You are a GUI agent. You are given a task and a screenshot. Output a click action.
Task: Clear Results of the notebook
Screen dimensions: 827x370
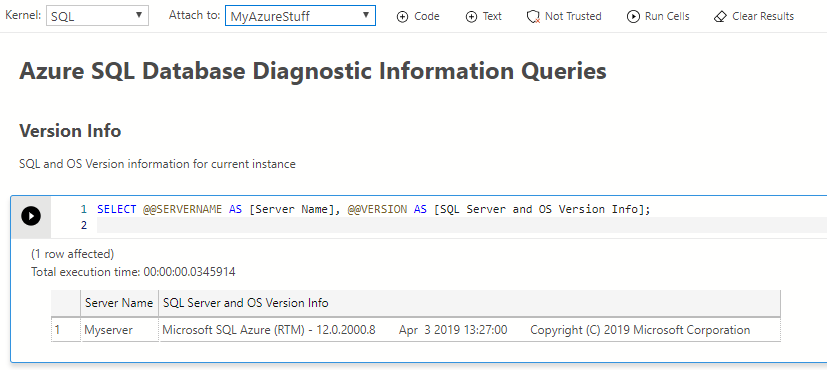(753, 16)
